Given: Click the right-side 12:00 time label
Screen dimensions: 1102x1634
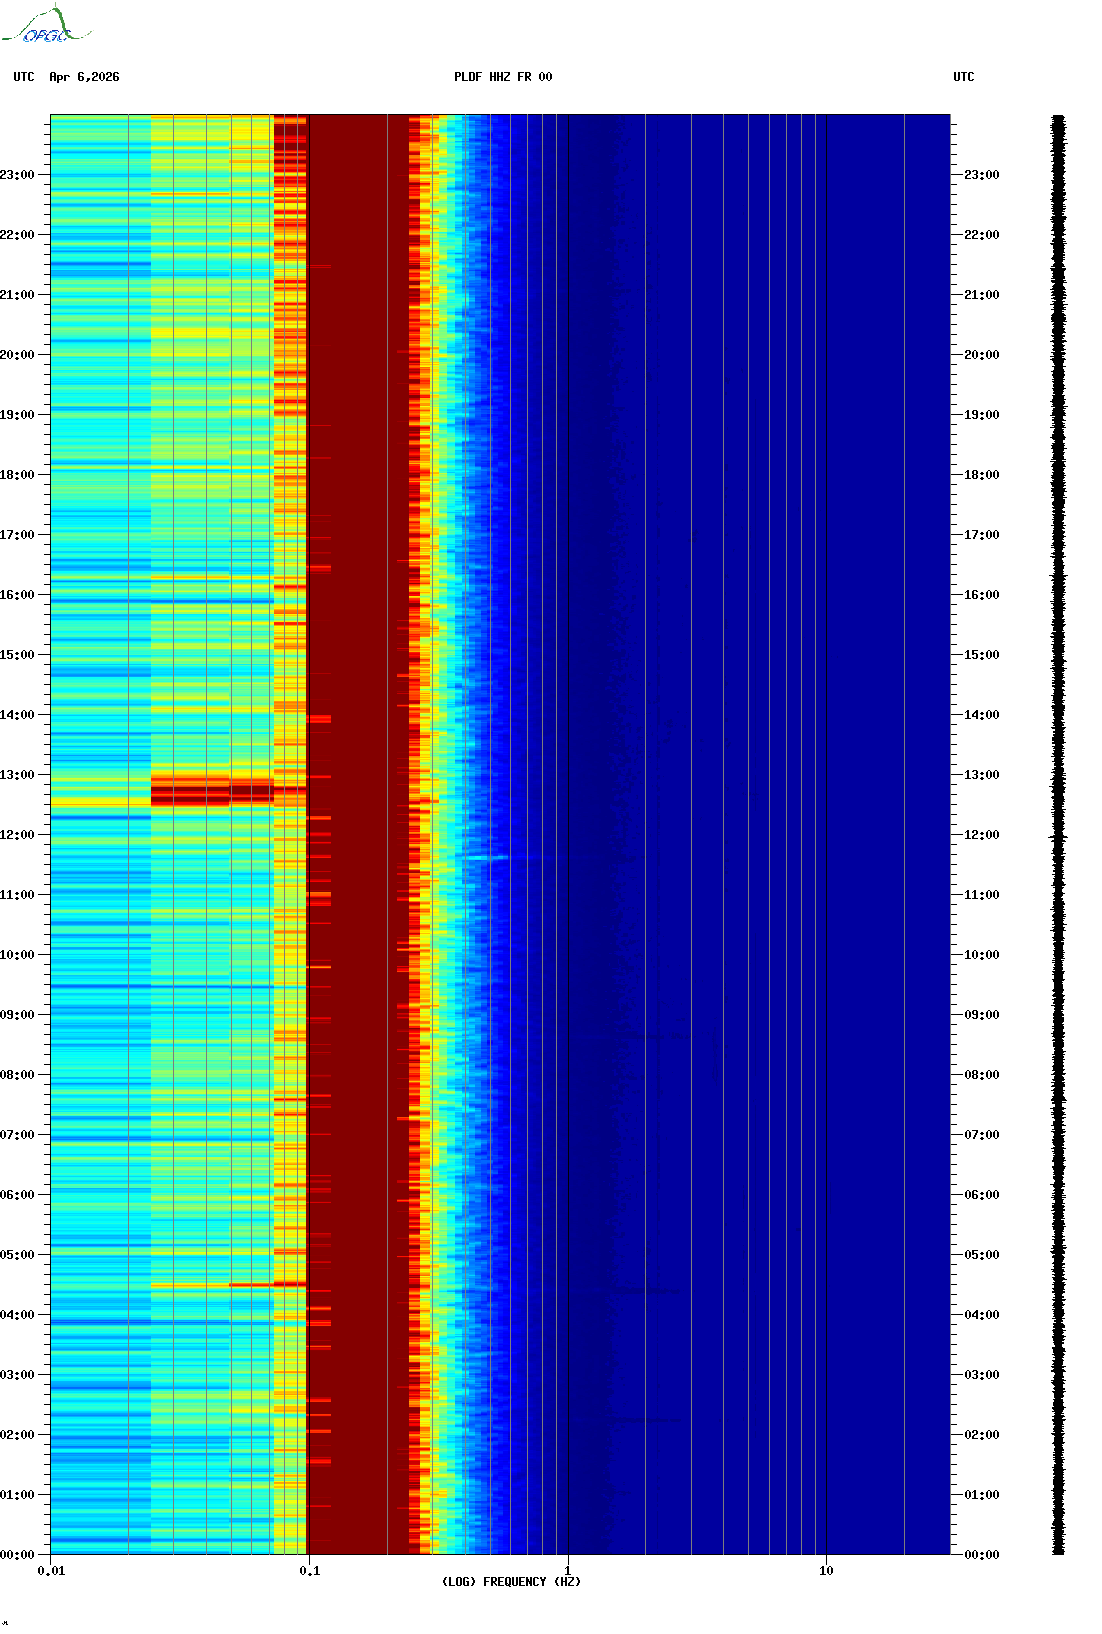Looking at the screenshot, I should coord(982,835).
